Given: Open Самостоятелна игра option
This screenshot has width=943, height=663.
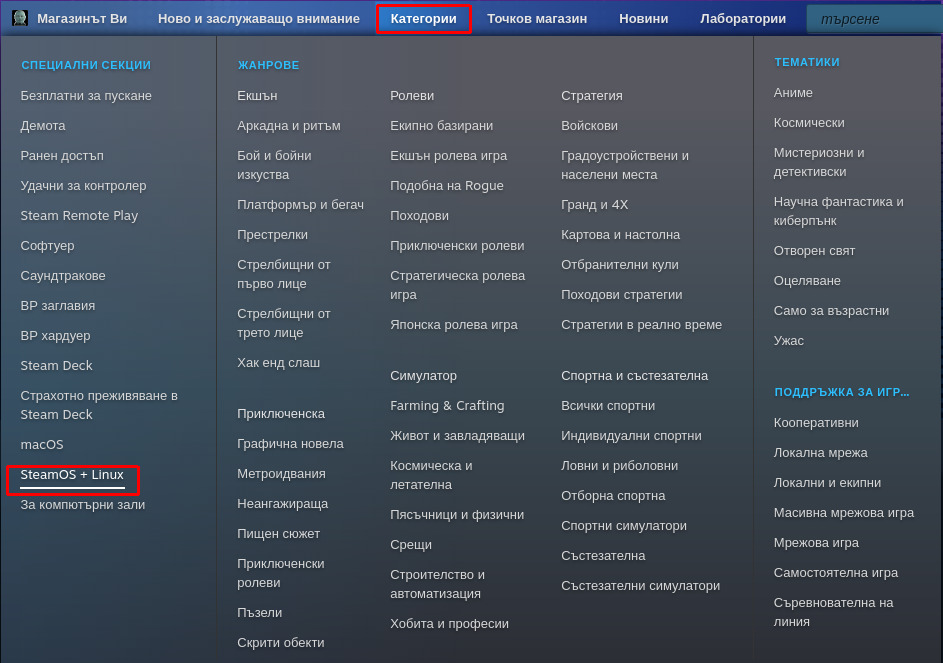Looking at the screenshot, I should coord(836,573).
